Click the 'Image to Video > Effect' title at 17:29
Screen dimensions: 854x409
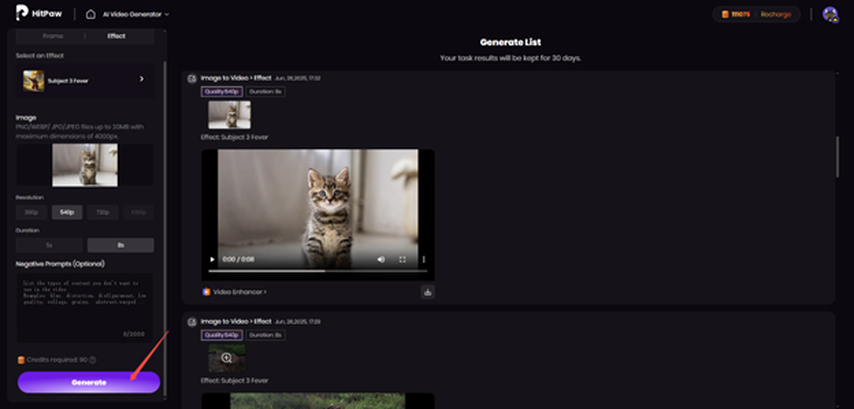point(235,321)
